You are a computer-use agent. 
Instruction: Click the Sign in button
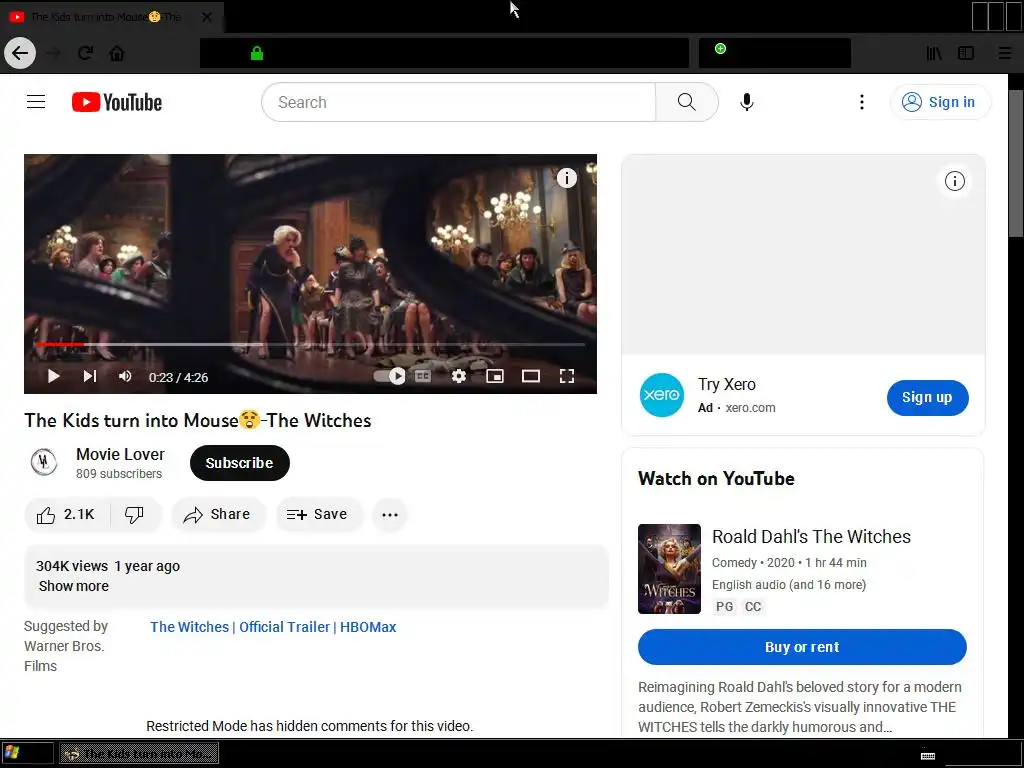coord(940,102)
